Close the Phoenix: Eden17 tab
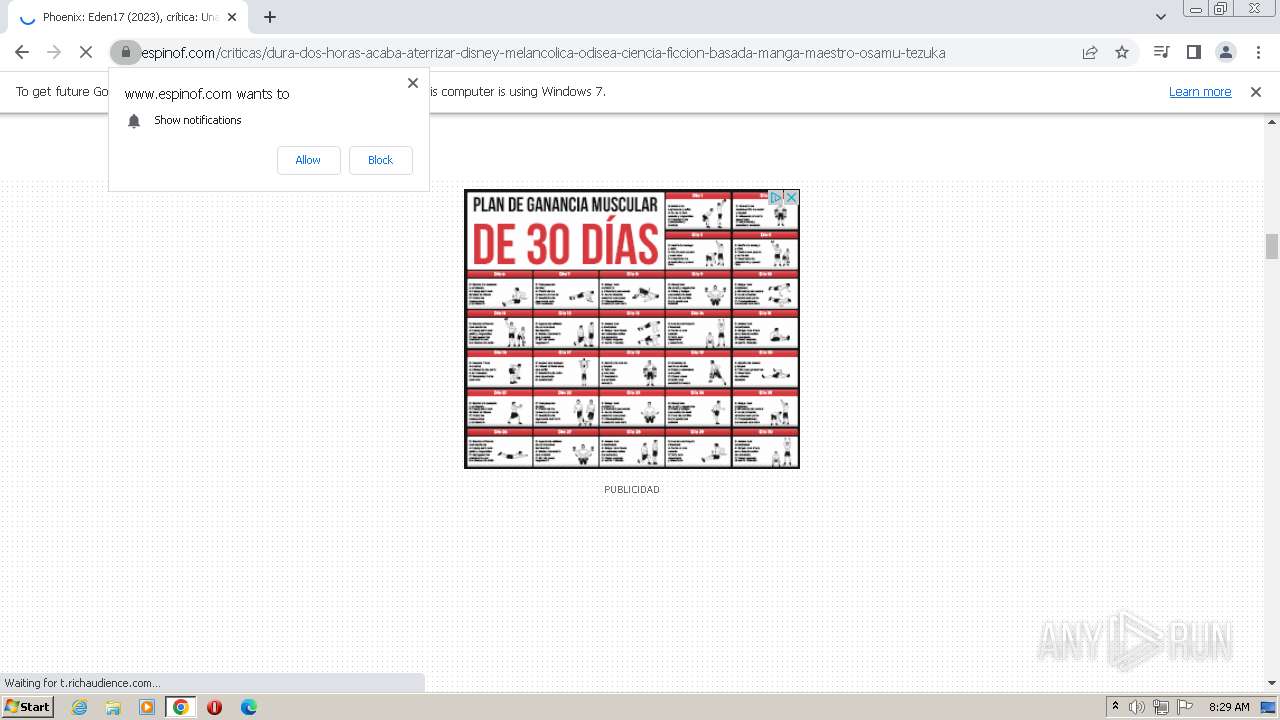 click(233, 17)
